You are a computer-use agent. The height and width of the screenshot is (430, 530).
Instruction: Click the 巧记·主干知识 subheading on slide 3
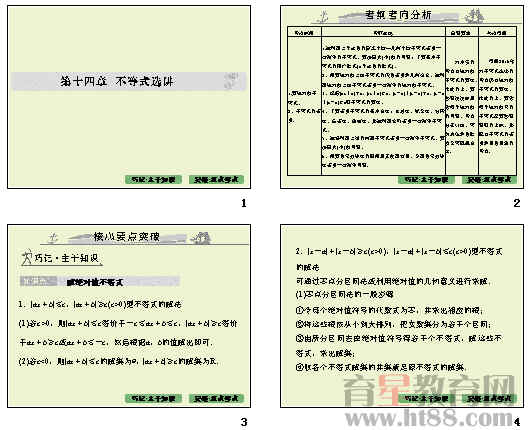[67, 258]
